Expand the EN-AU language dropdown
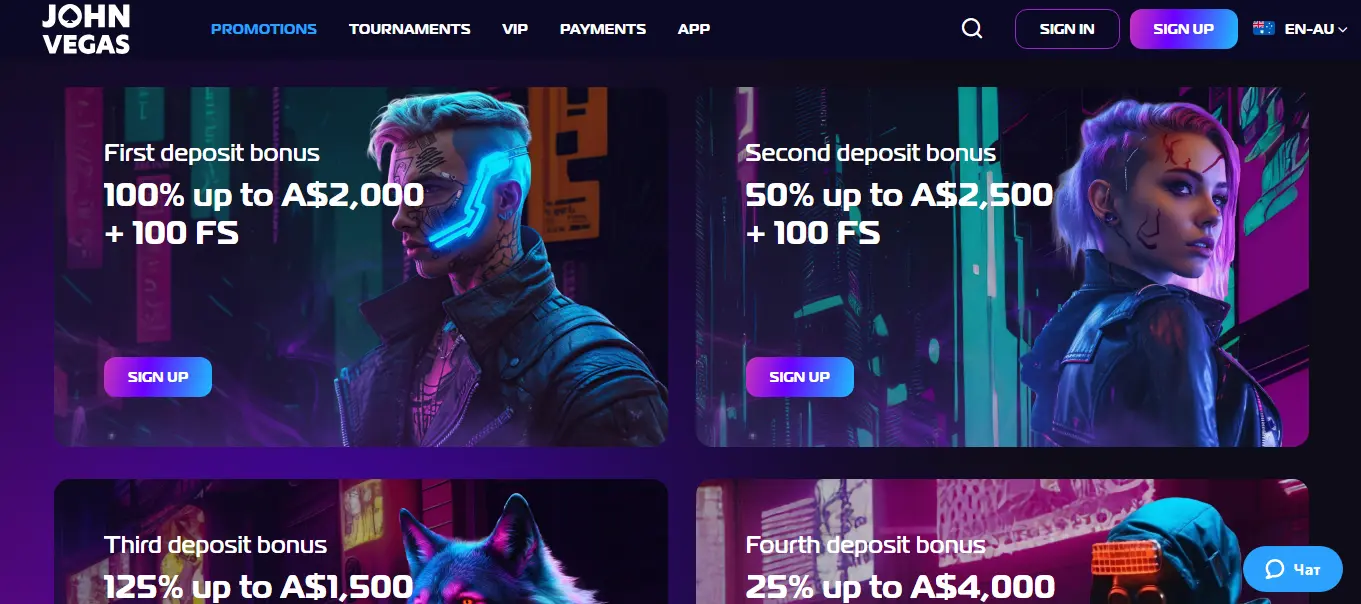Image resolution: width=1361 pixels, height=604 pixels. tap(1315, 29)
